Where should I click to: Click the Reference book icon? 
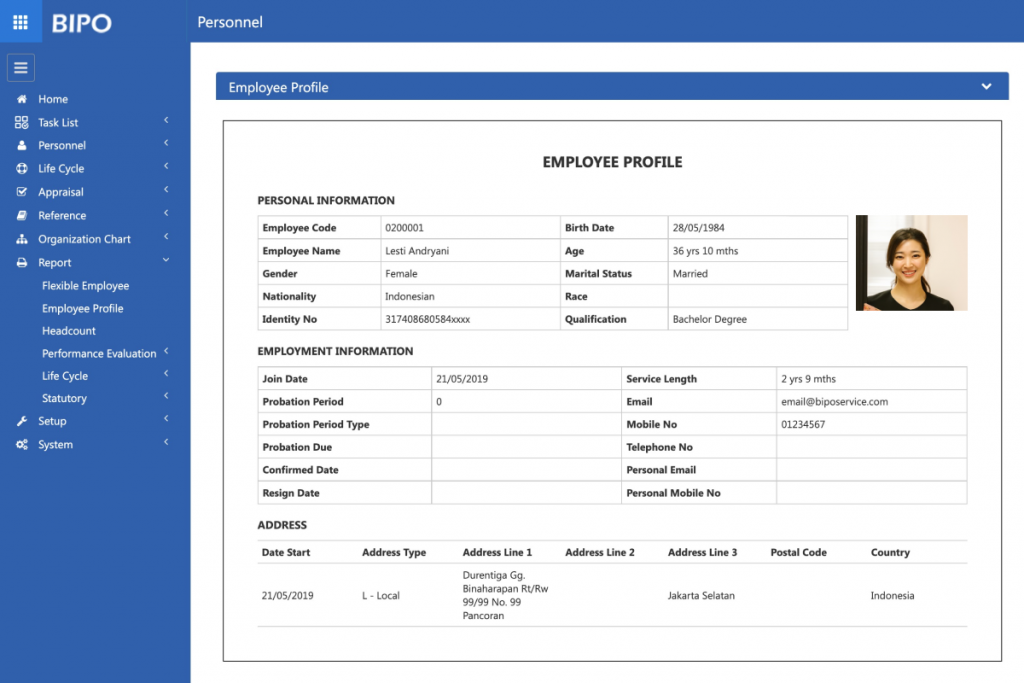coord(22,215)
